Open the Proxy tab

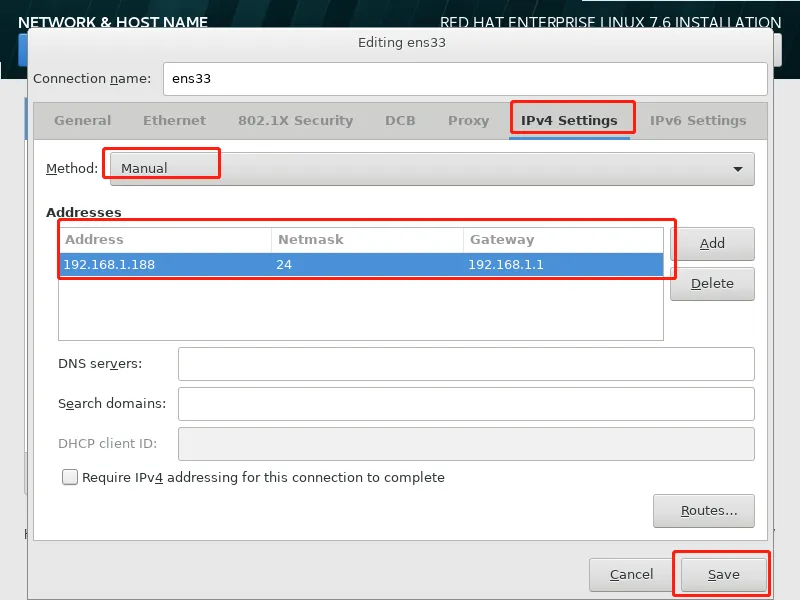tap(467, 120)
